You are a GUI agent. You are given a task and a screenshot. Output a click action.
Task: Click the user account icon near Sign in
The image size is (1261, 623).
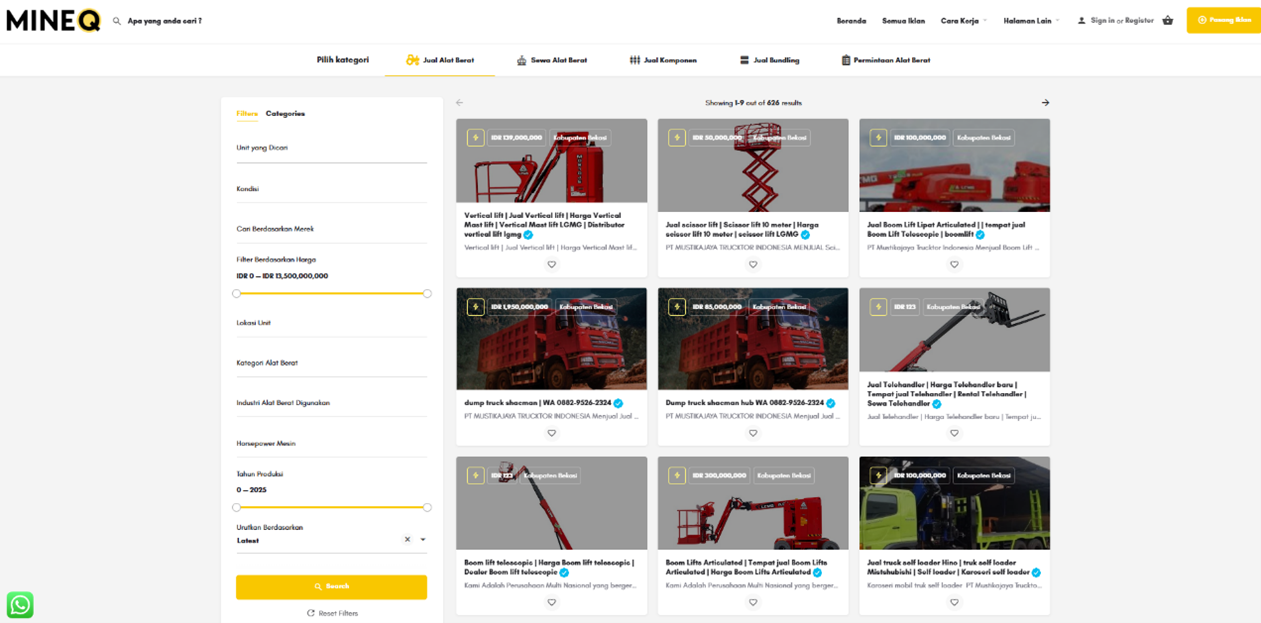[1081, 20]
